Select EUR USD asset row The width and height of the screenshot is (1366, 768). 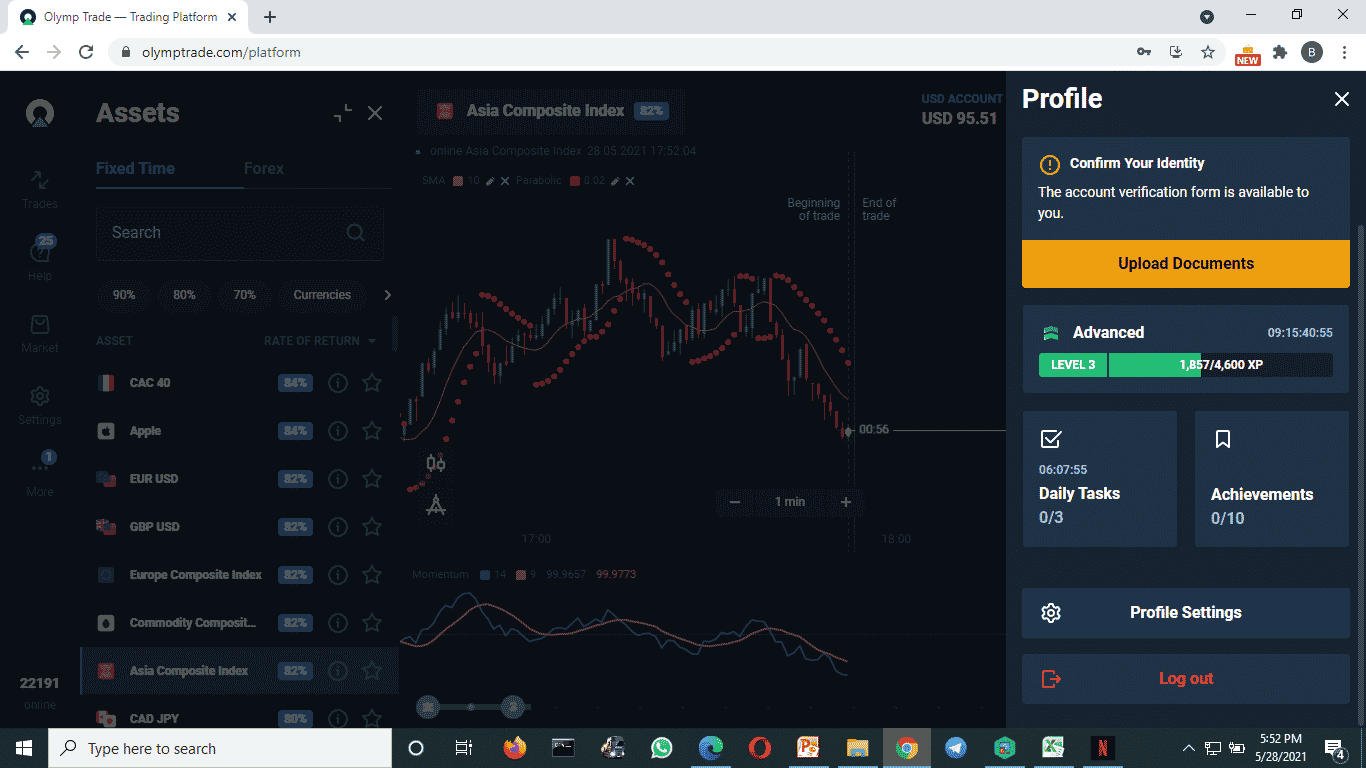[x=240, y=479]
